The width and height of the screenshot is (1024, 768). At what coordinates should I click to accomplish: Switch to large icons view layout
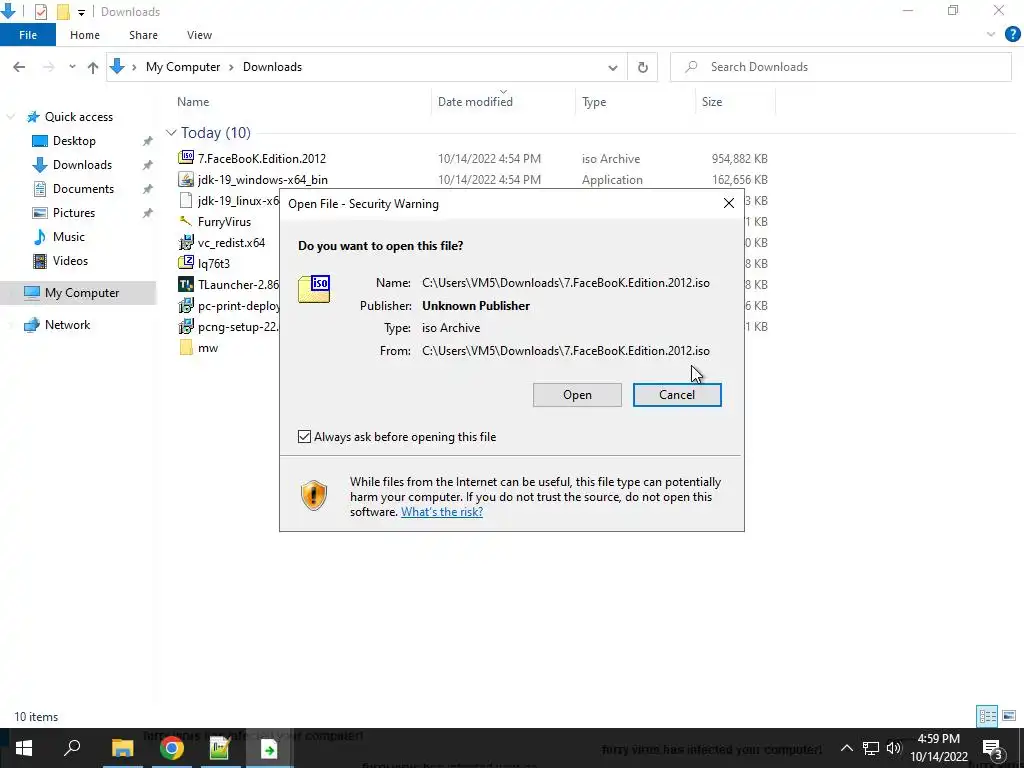tap(1009, 716)
